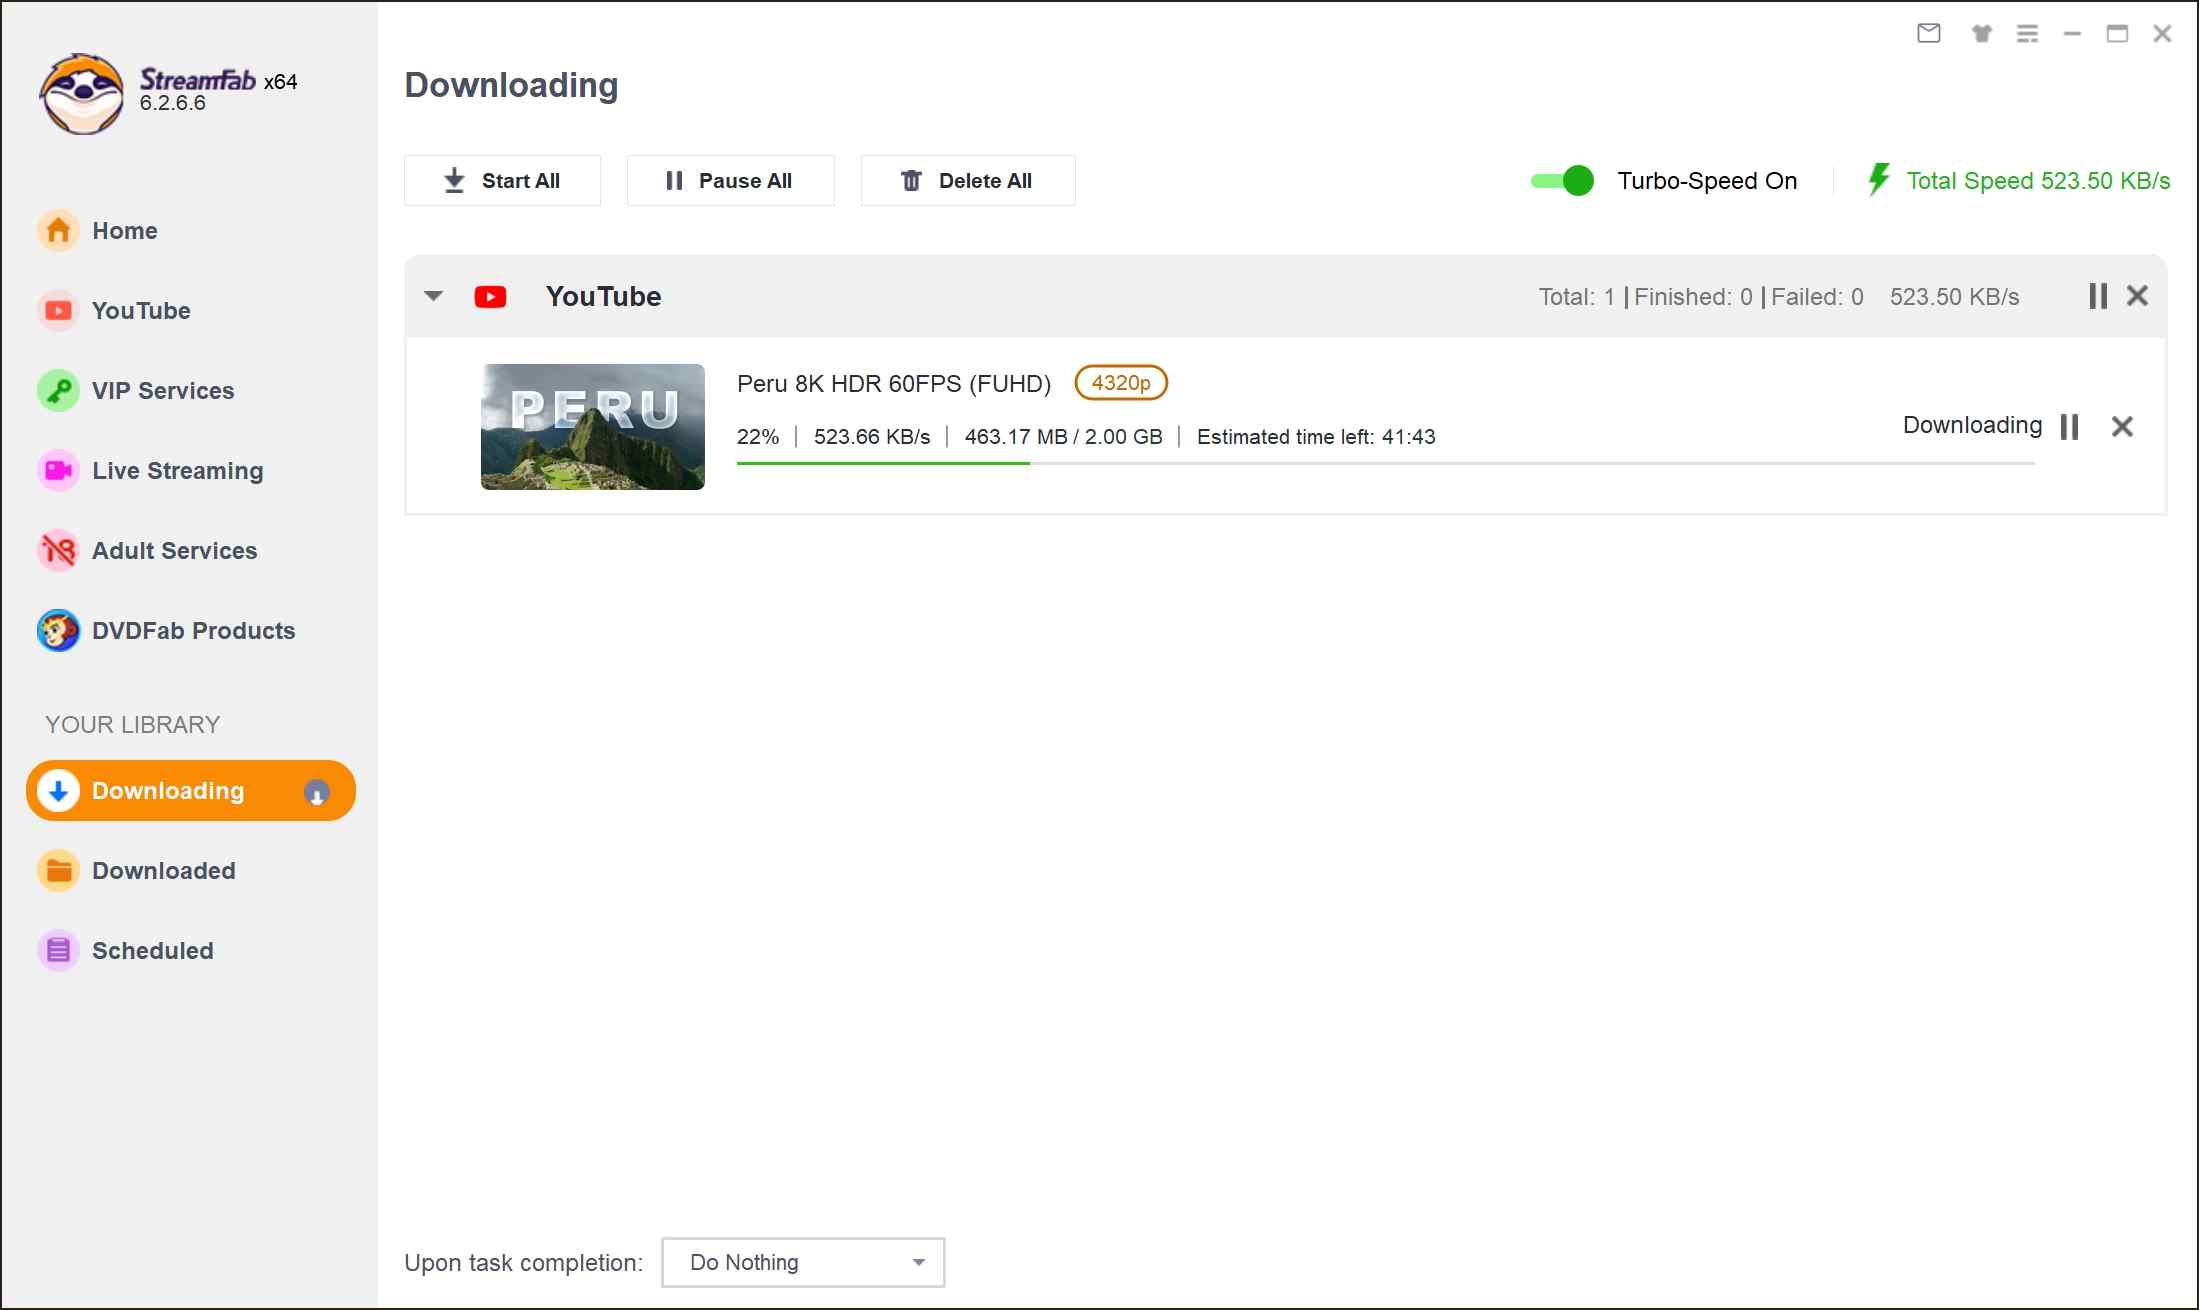Go to the Home screen
The width and height of the screenshot is (2199, 1310).
(x=124, y=230)
